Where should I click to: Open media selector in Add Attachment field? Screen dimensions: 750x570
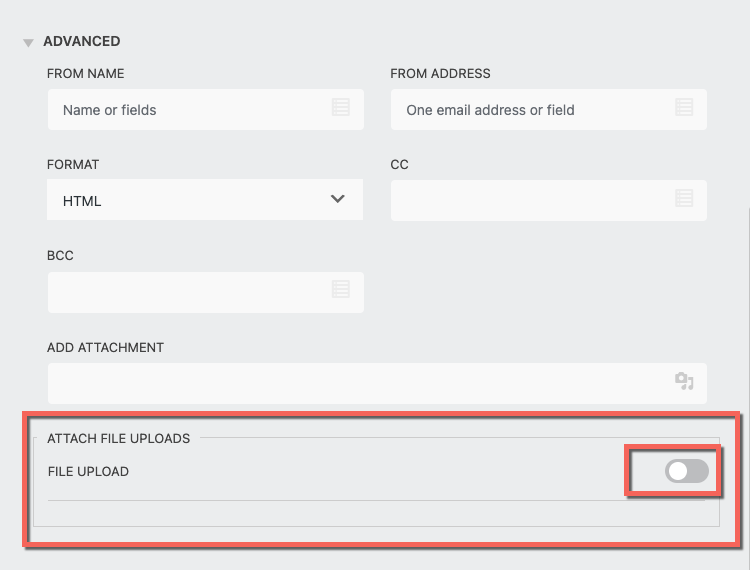pos(684,382)
